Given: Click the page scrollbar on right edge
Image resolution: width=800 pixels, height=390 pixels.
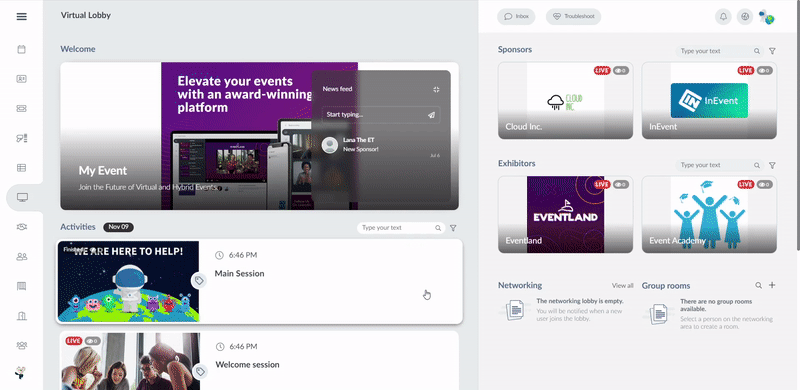Looking at the screenshot, I should pos(797,128).
